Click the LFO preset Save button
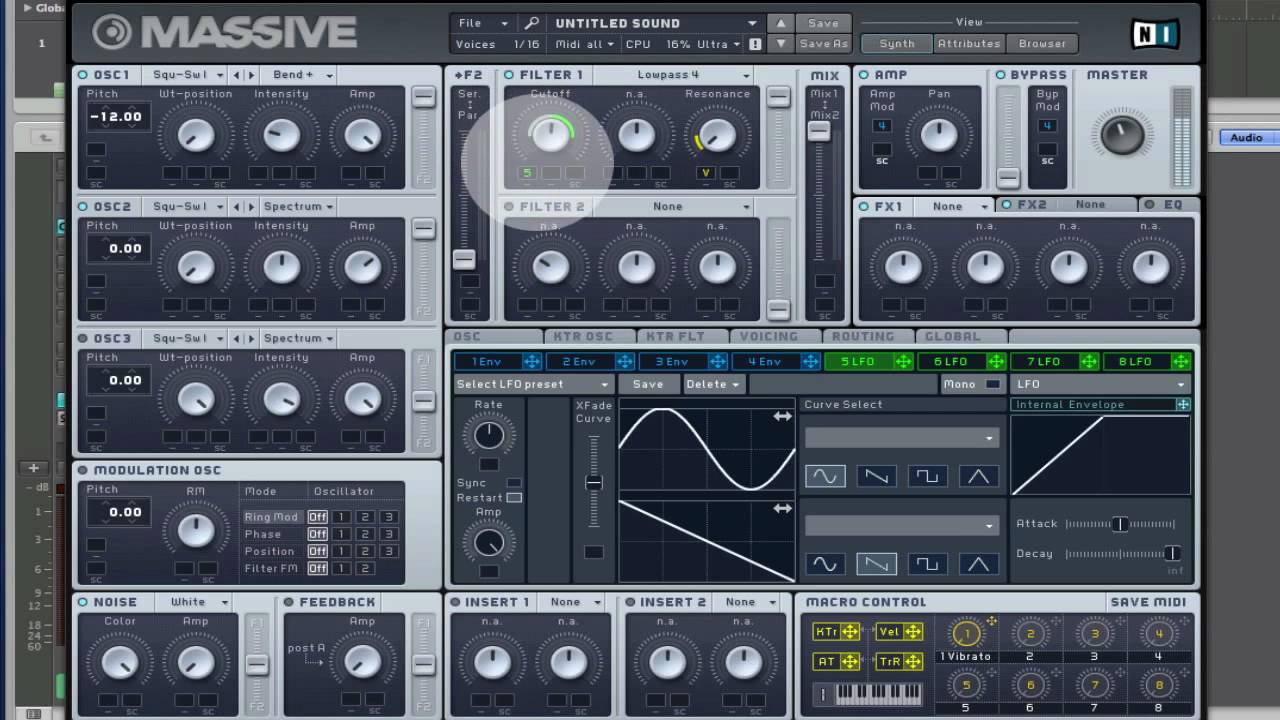This screenshot has width=1280, height=720. point(648,384)
